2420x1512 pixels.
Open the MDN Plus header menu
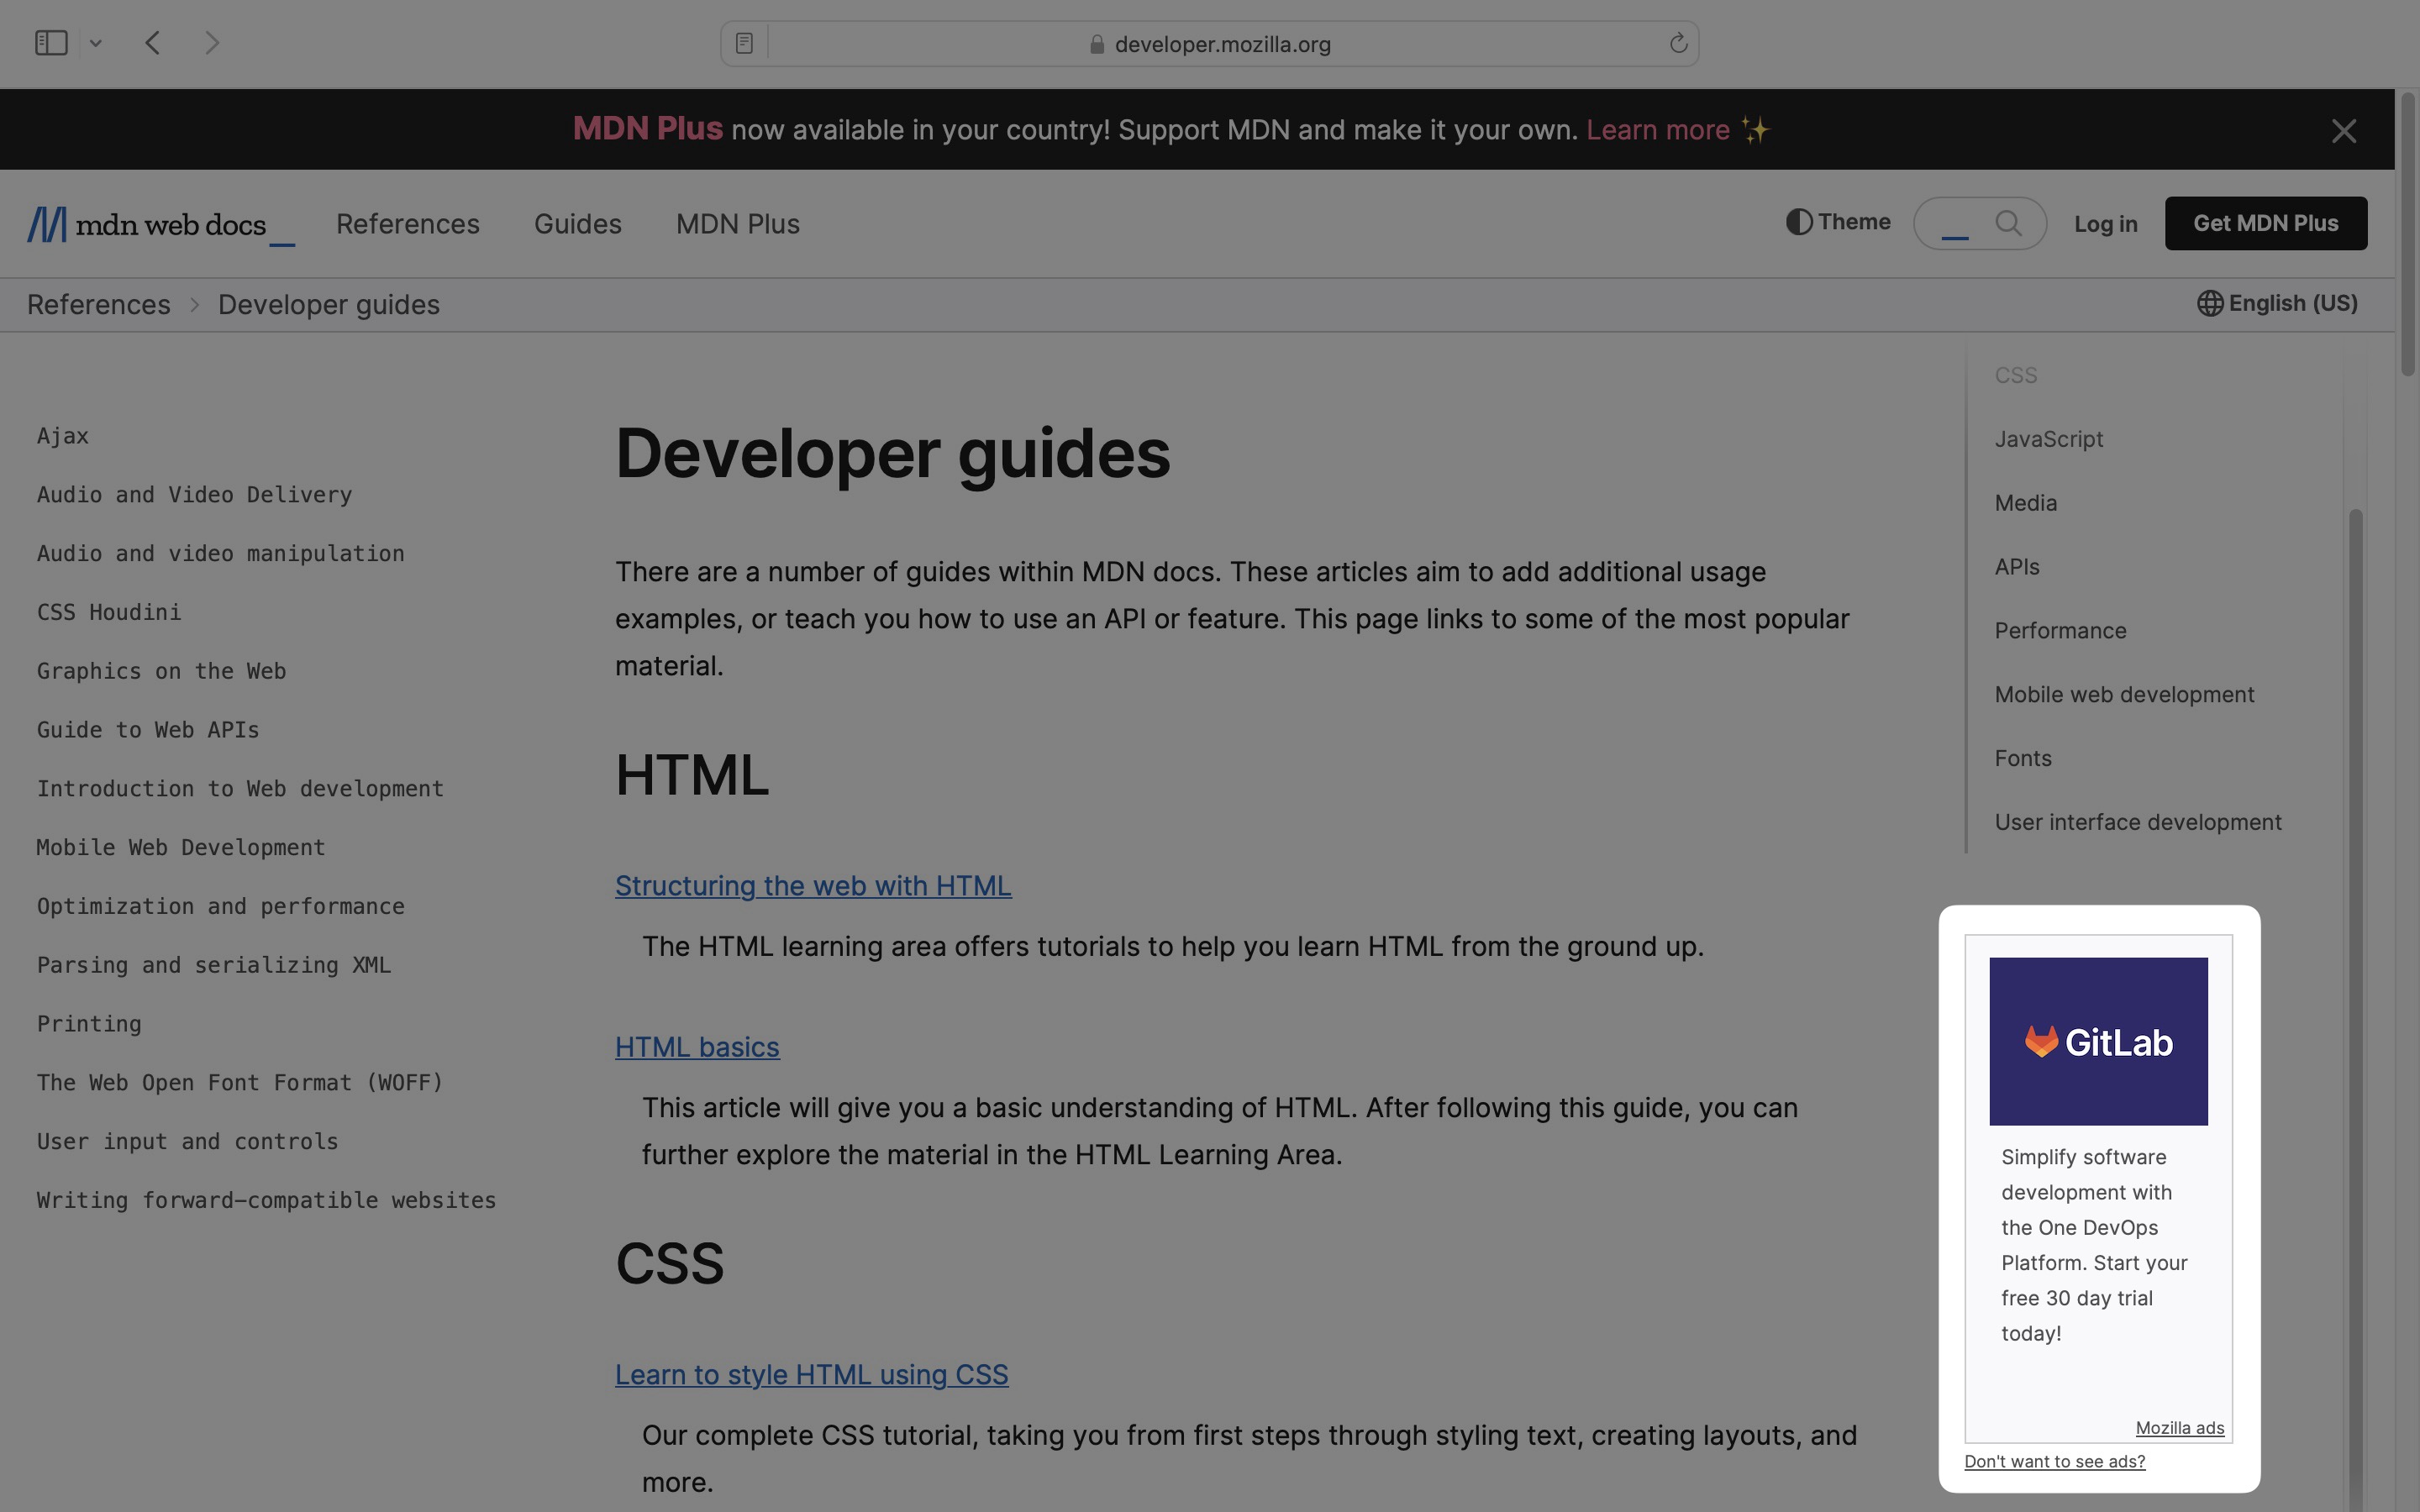pos(737,224)
